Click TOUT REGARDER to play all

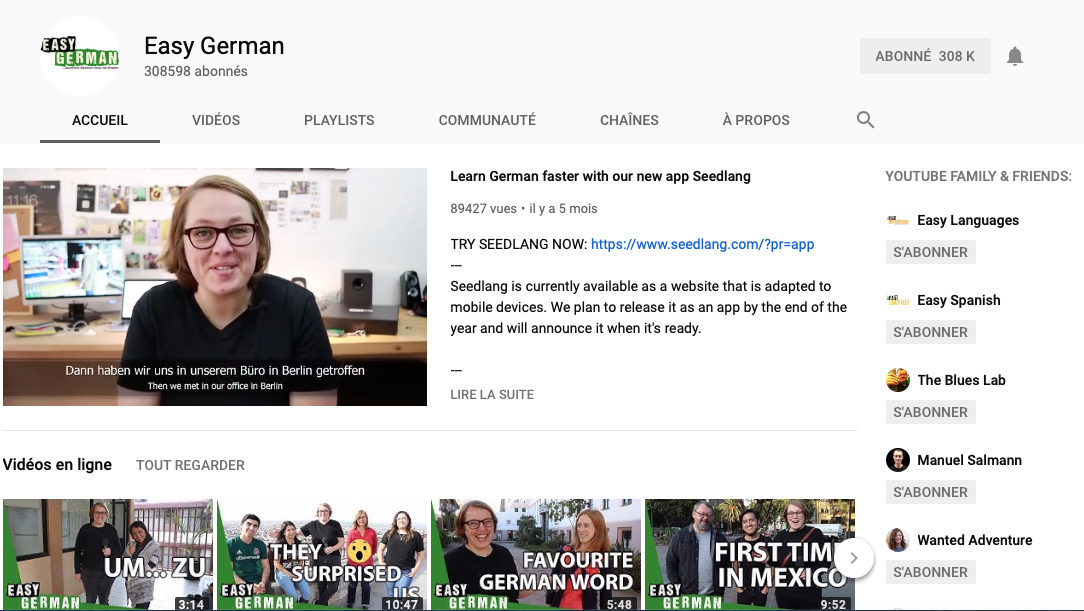[190, 465]
